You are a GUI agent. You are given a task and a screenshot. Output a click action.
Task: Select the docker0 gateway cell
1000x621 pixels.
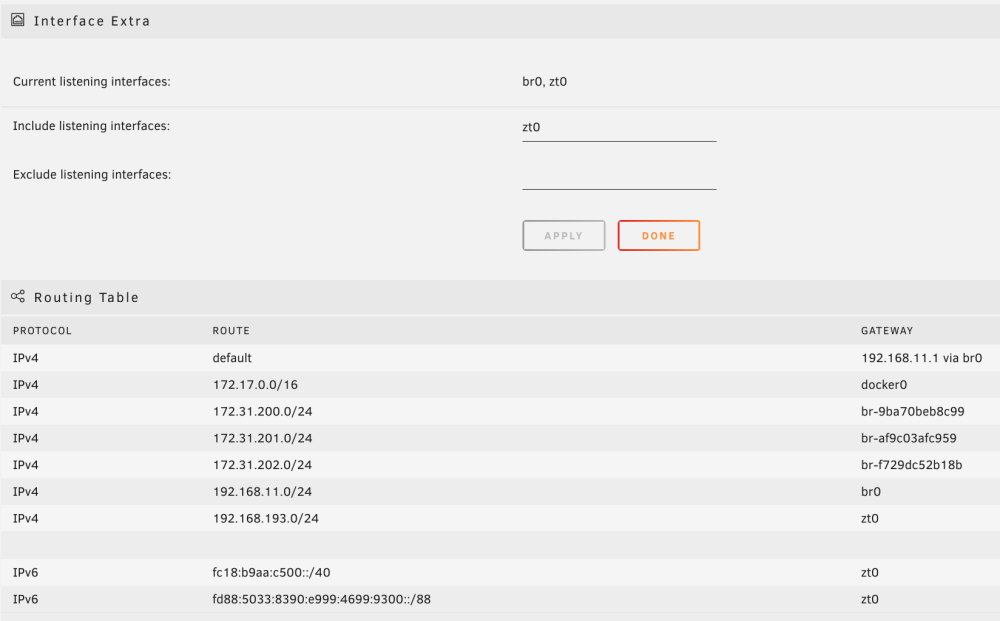pyautogui.click(x=884, y=384)
